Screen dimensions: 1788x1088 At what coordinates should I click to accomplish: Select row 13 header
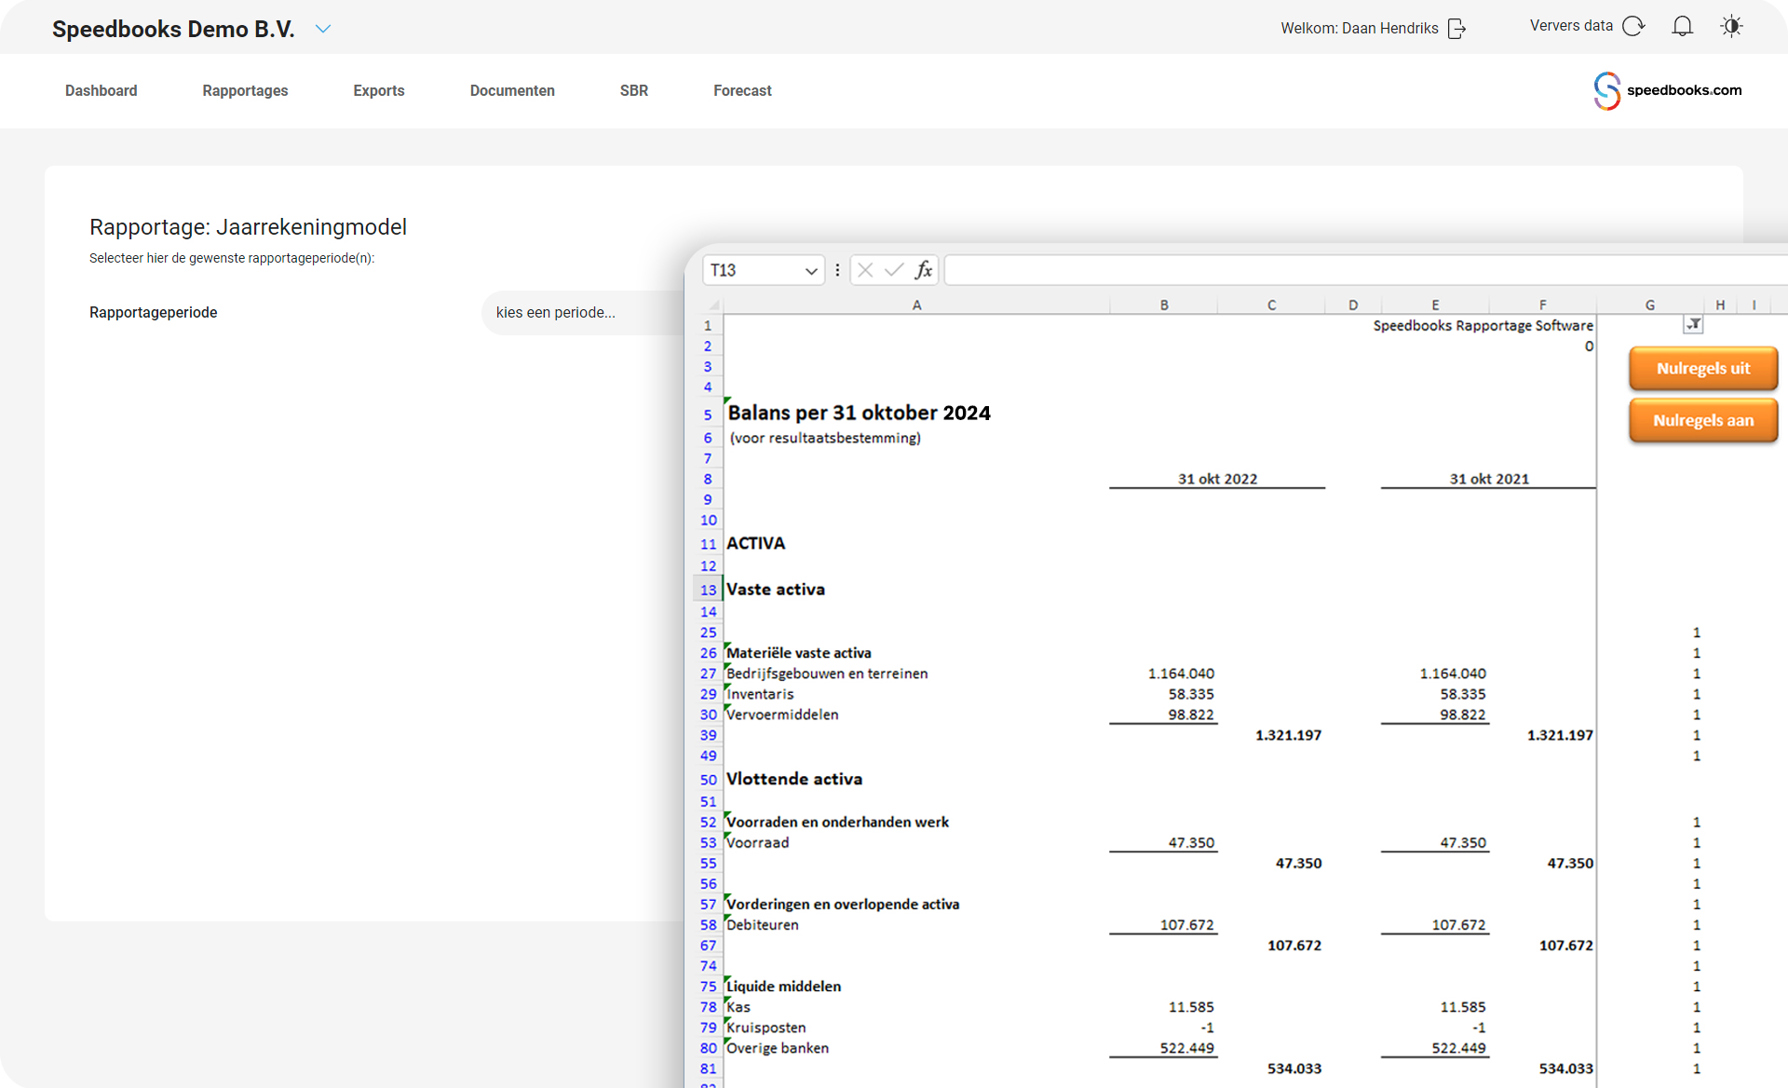[x=708, y=590]
